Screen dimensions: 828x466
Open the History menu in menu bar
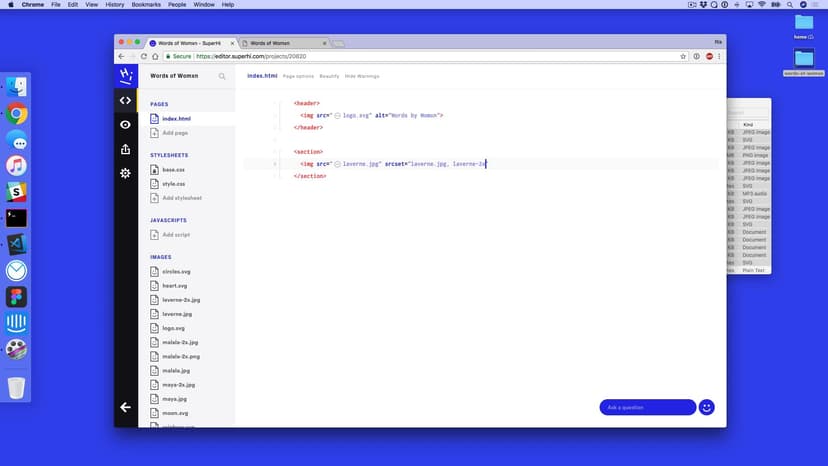(115, 5)
